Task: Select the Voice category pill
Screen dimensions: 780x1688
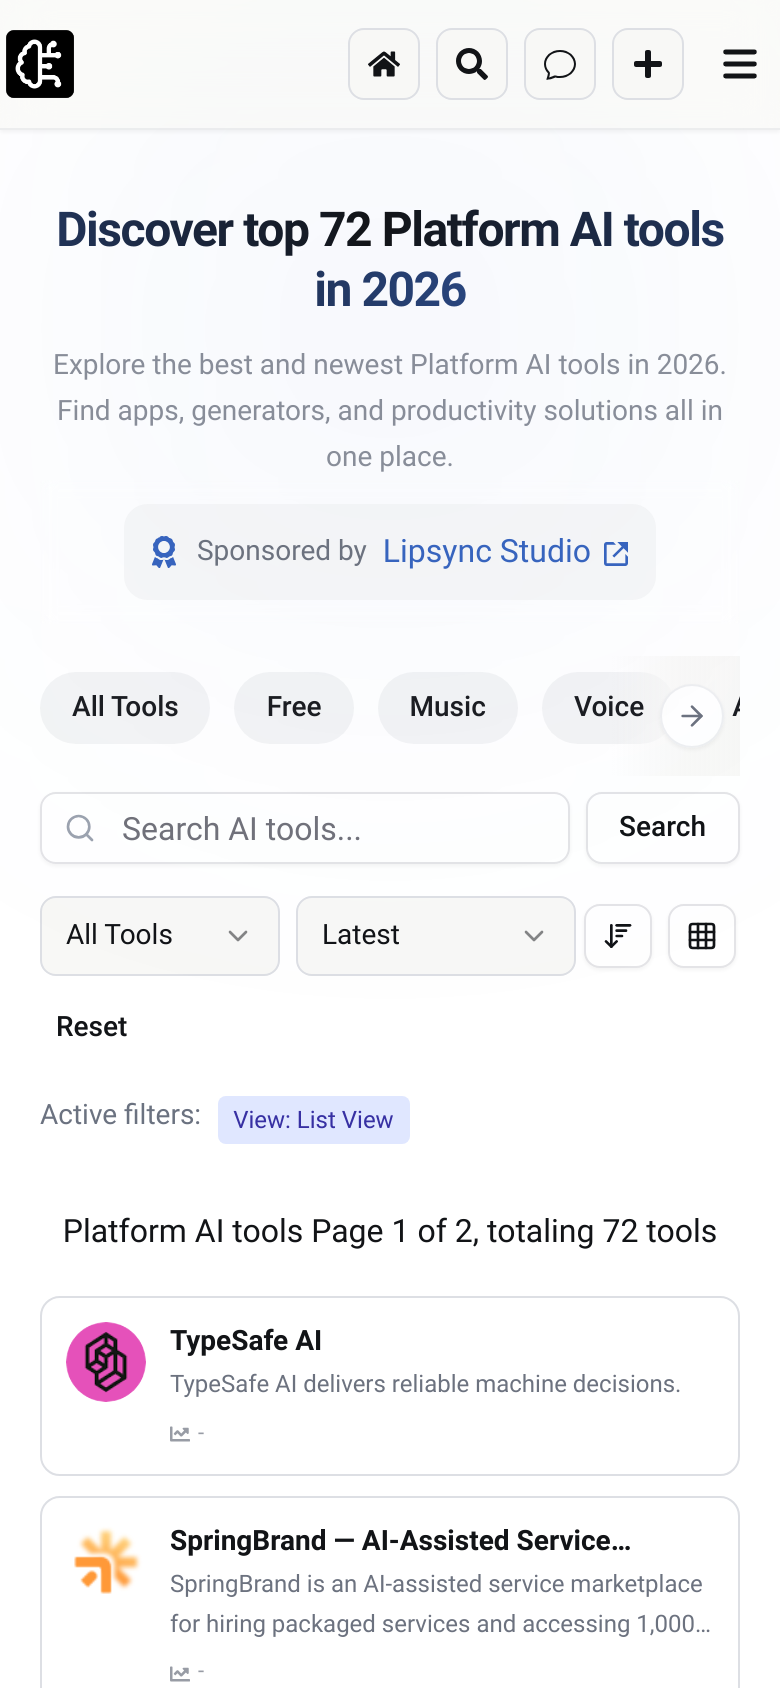Action: coord(608,707)
